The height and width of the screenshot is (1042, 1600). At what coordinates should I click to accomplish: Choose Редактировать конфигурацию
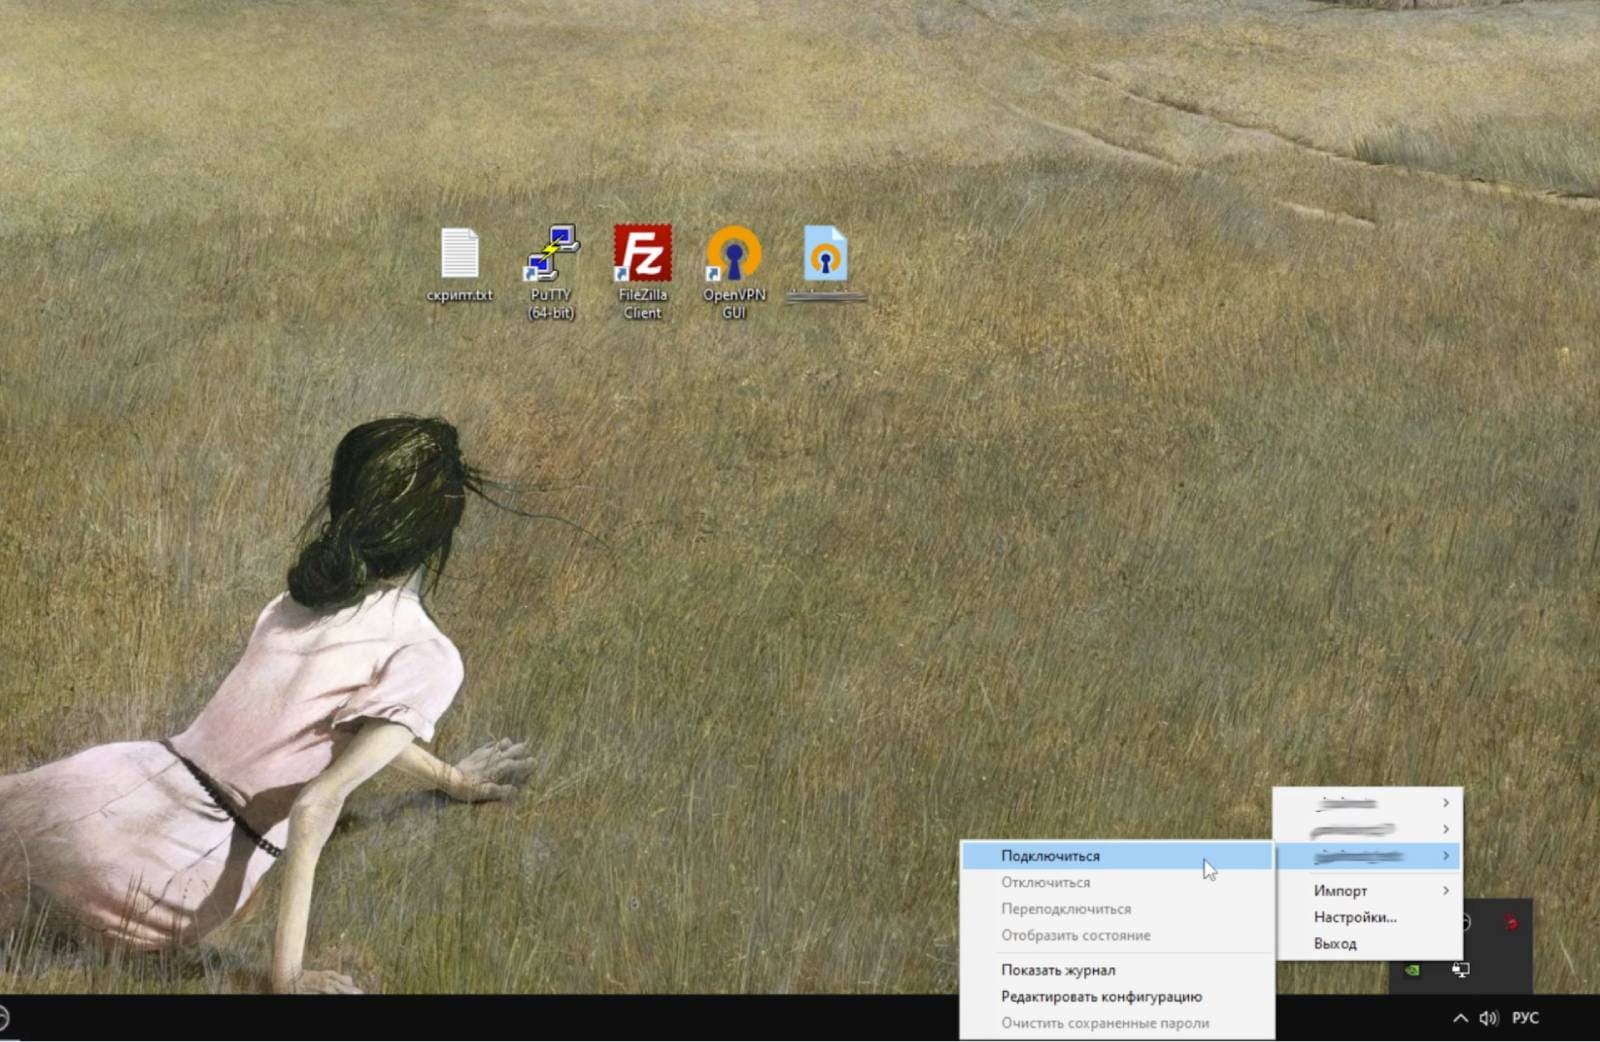coord(1117,996)
